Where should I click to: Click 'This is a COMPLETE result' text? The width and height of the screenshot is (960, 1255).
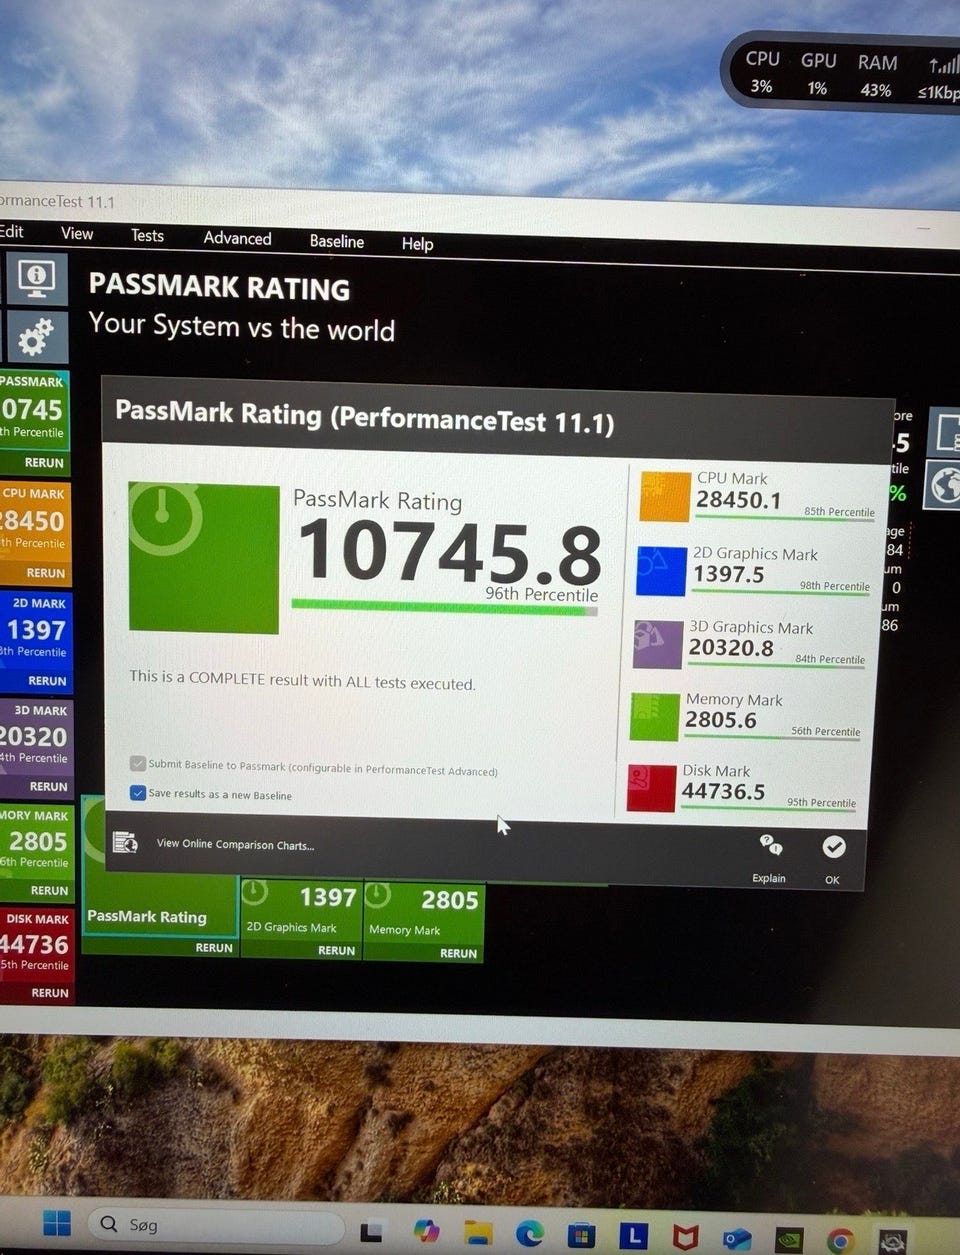coord(302,680)
